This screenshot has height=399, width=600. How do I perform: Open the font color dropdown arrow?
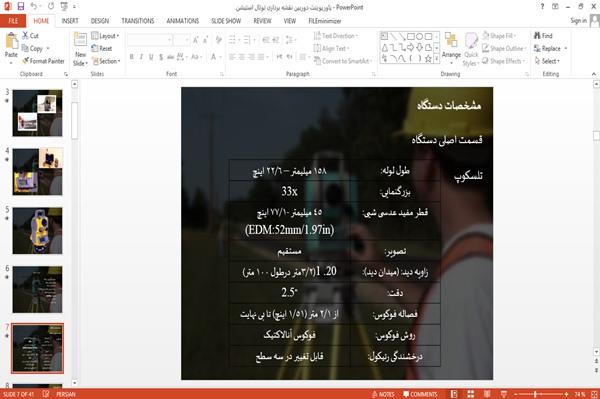click(220, 57)
